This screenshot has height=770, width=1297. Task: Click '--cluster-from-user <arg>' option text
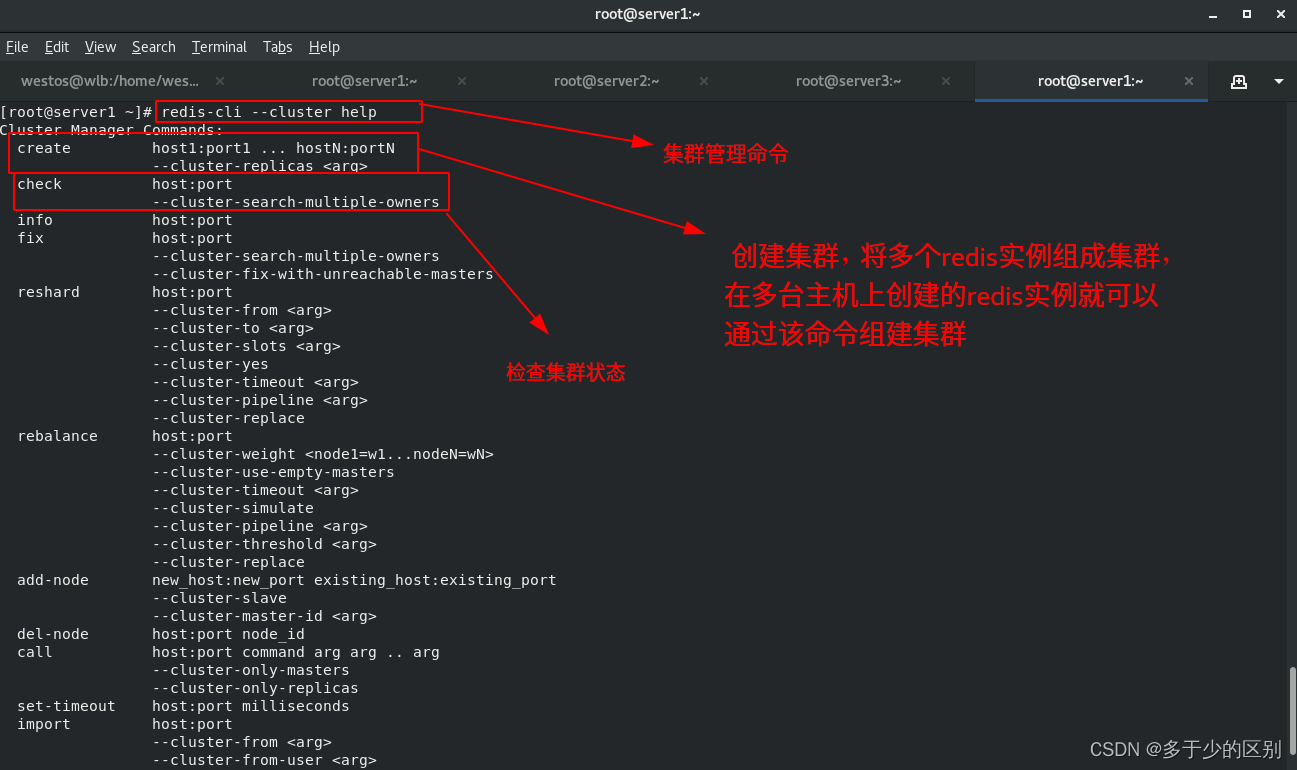point(265,760)
